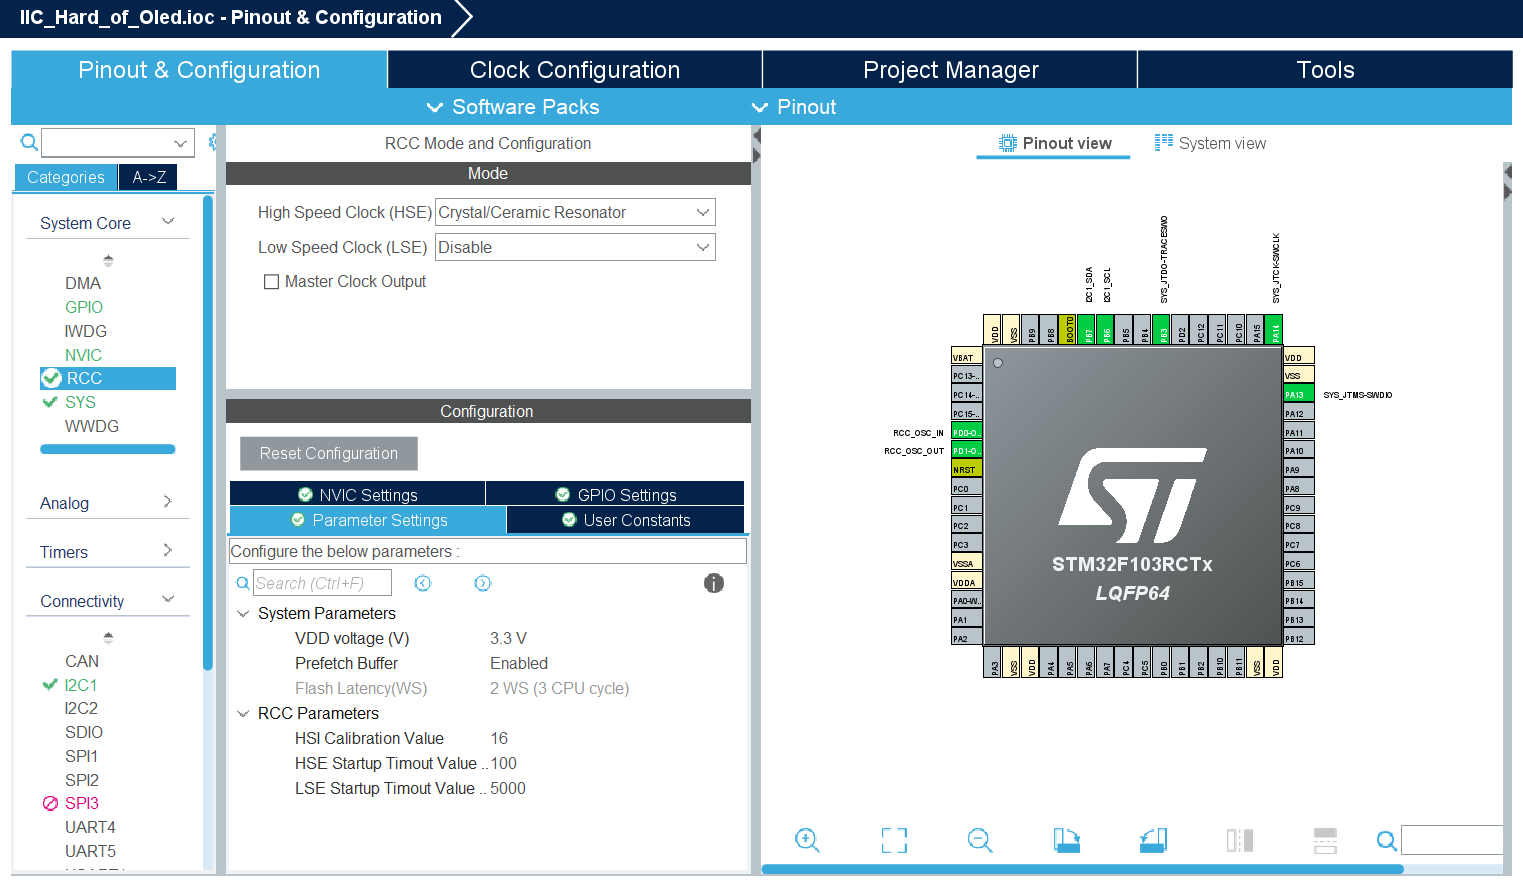Click the green PB3 pin on chip
The width and height of the screenshot is (1523, 889).
(1162, 330)
